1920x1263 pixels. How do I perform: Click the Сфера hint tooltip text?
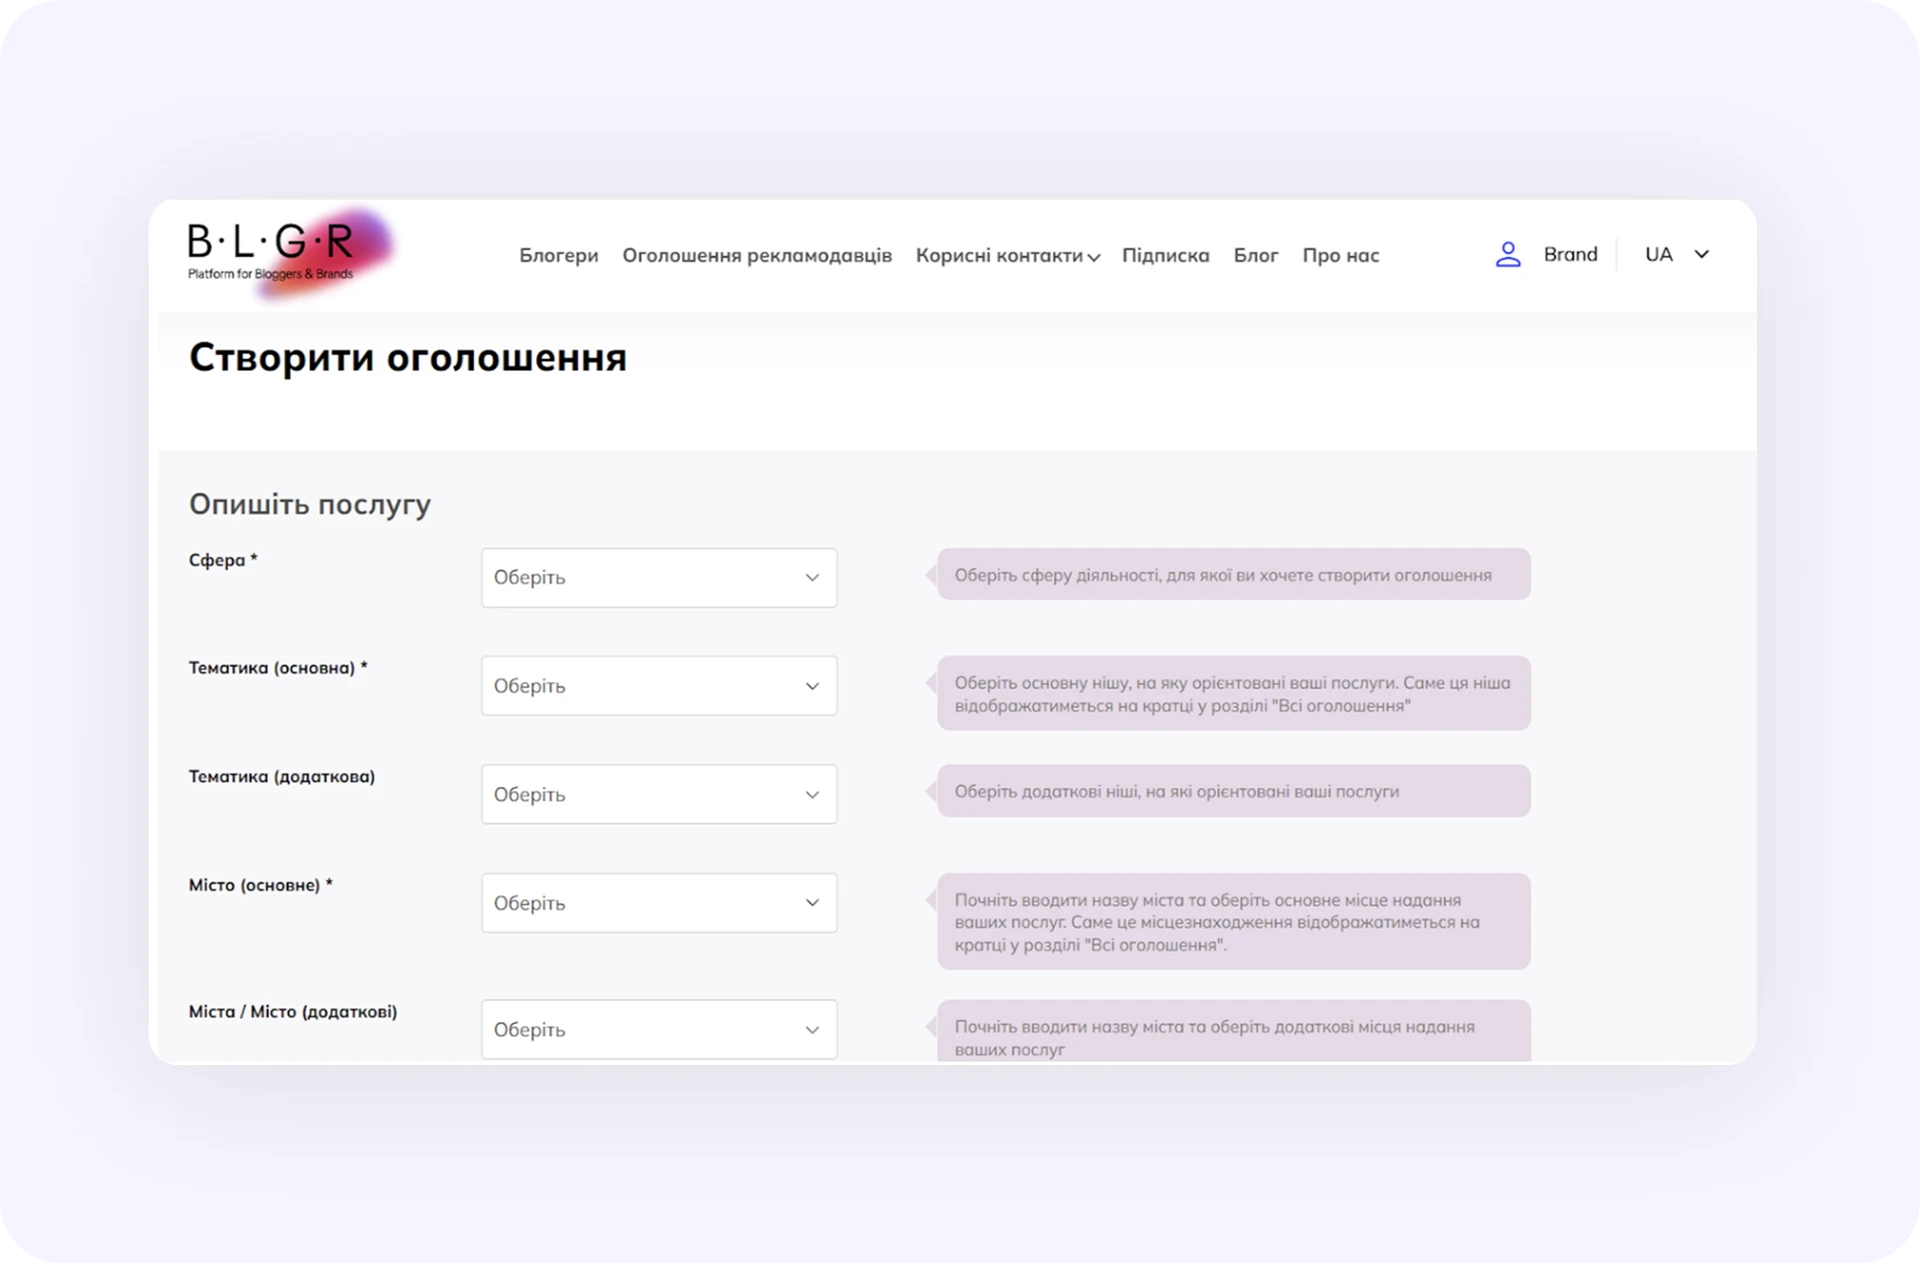[x=1222, y=575]
